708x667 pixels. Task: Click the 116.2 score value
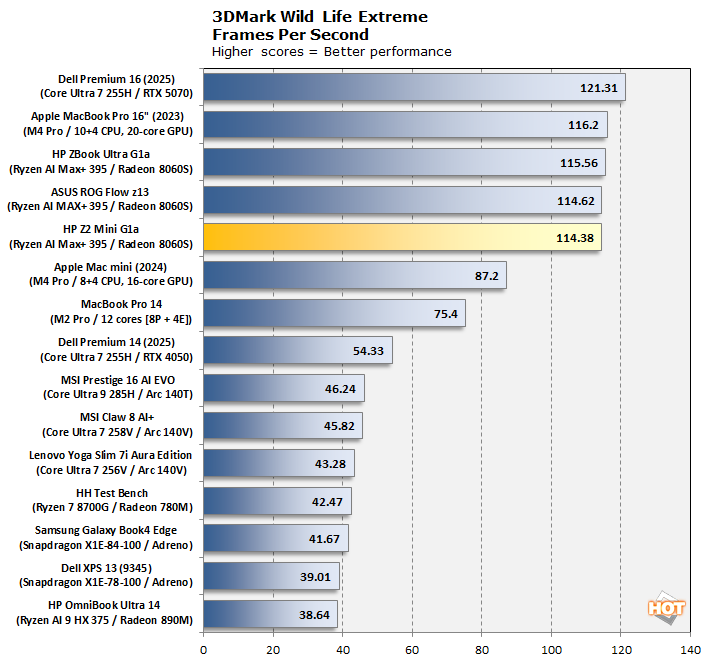pos(583,125)
